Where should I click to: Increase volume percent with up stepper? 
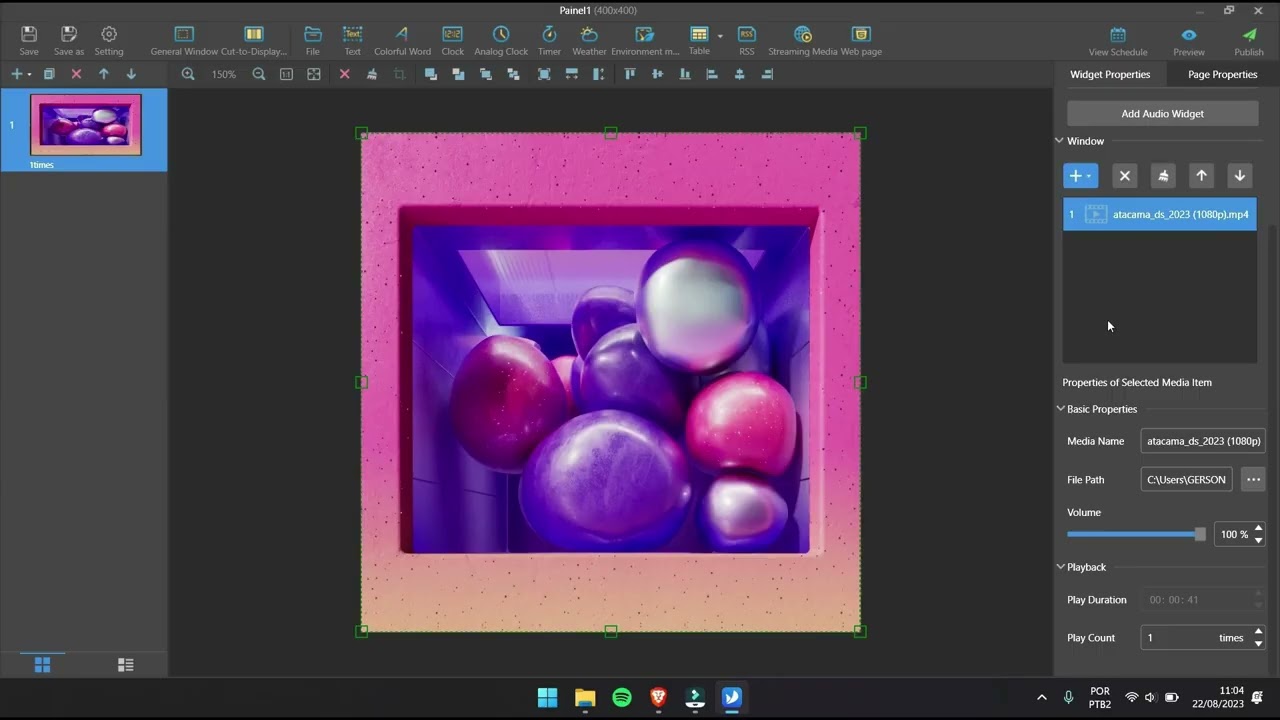(1258, 528)
